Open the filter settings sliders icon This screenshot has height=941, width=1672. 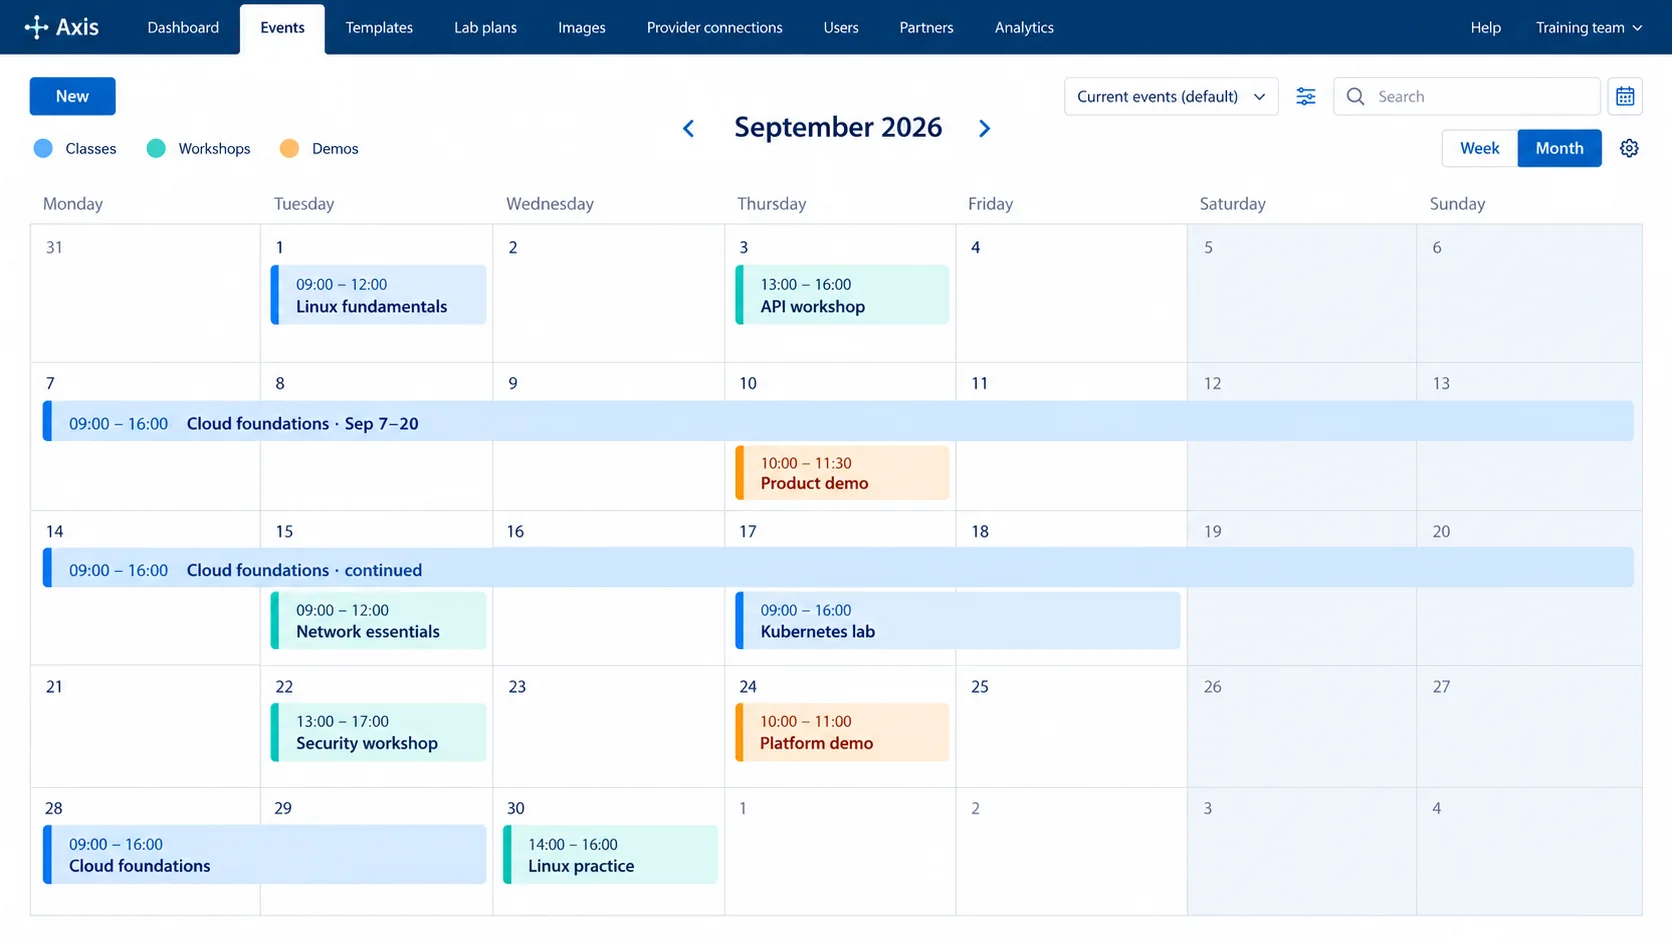[x=1306, y=96]
